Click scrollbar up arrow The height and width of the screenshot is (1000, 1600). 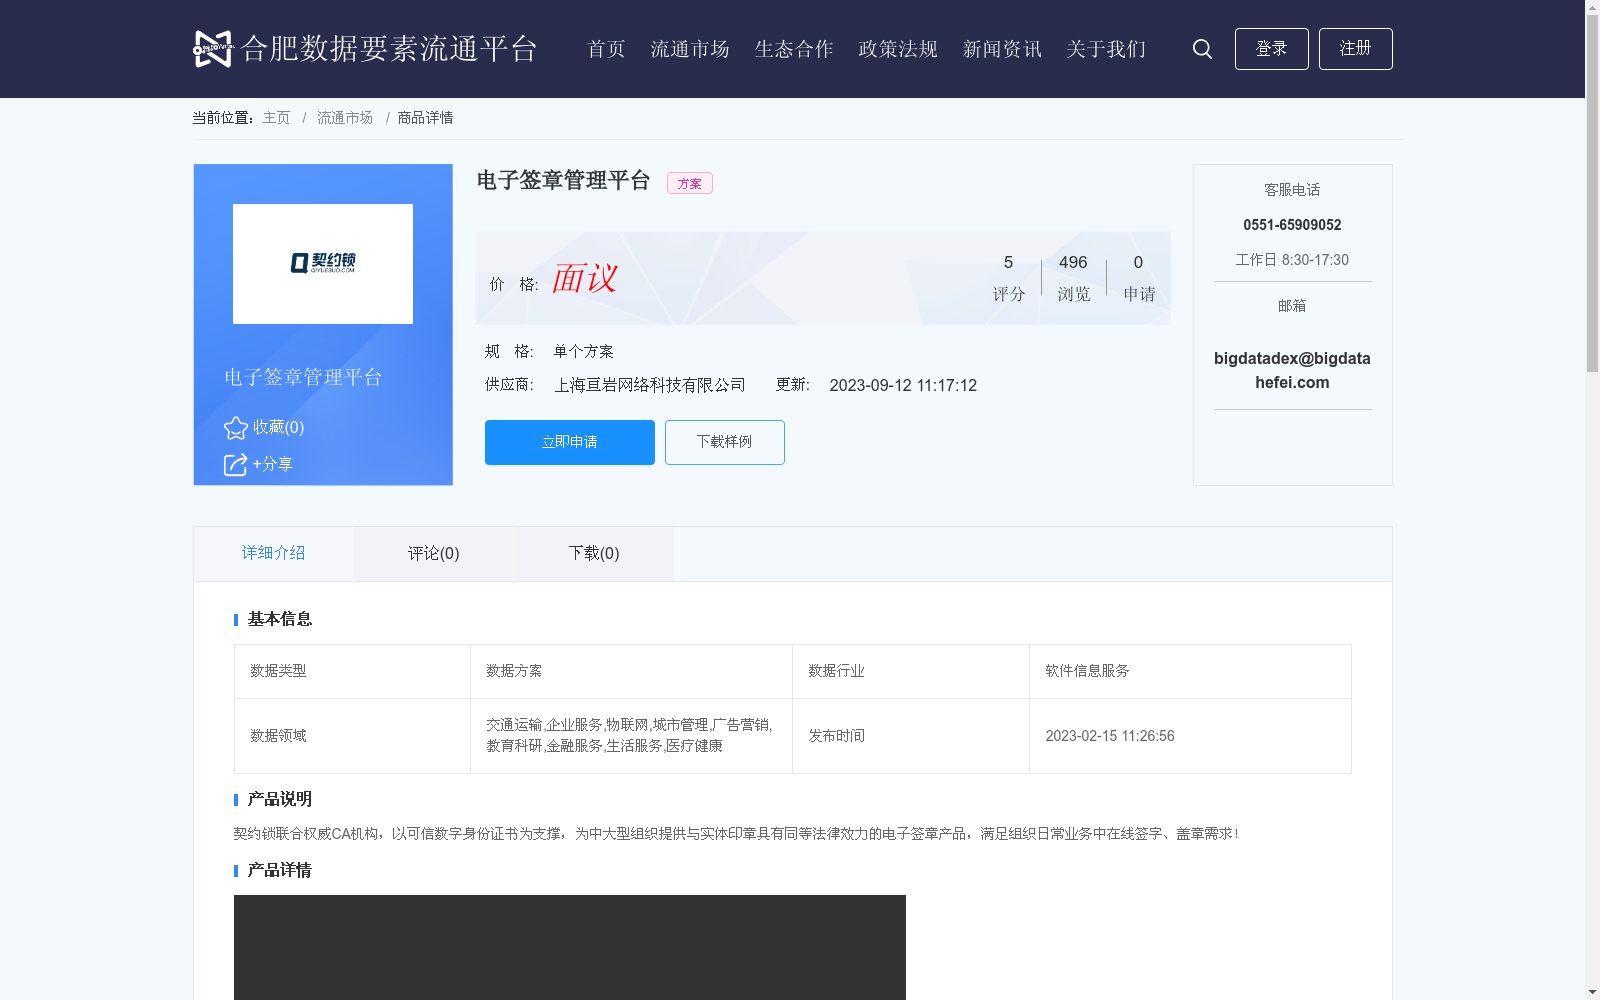coord(1592,7)
